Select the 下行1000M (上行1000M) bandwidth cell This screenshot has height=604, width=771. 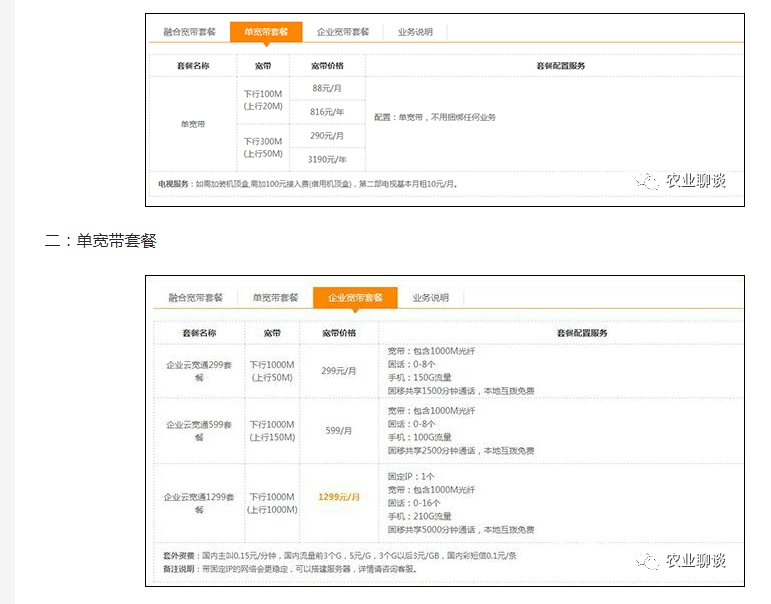pos(272,503)
